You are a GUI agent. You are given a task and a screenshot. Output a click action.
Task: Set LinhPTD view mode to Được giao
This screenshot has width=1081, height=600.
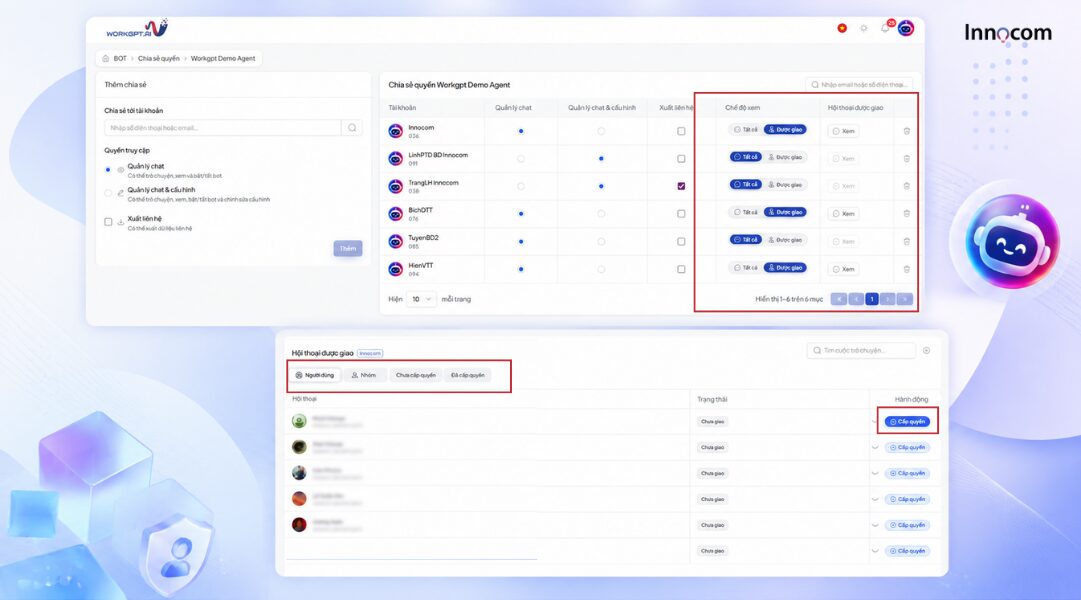(x=785, y=157)
